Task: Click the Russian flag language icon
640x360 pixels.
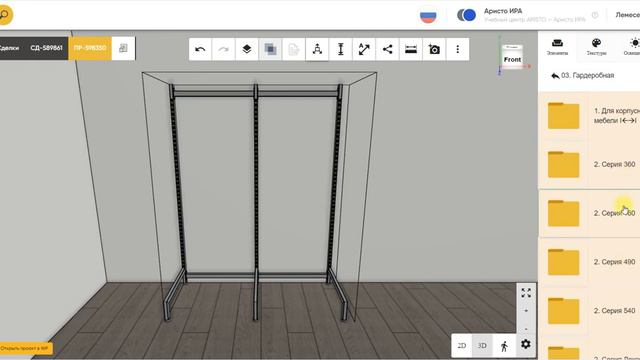Action: [428, 16]
